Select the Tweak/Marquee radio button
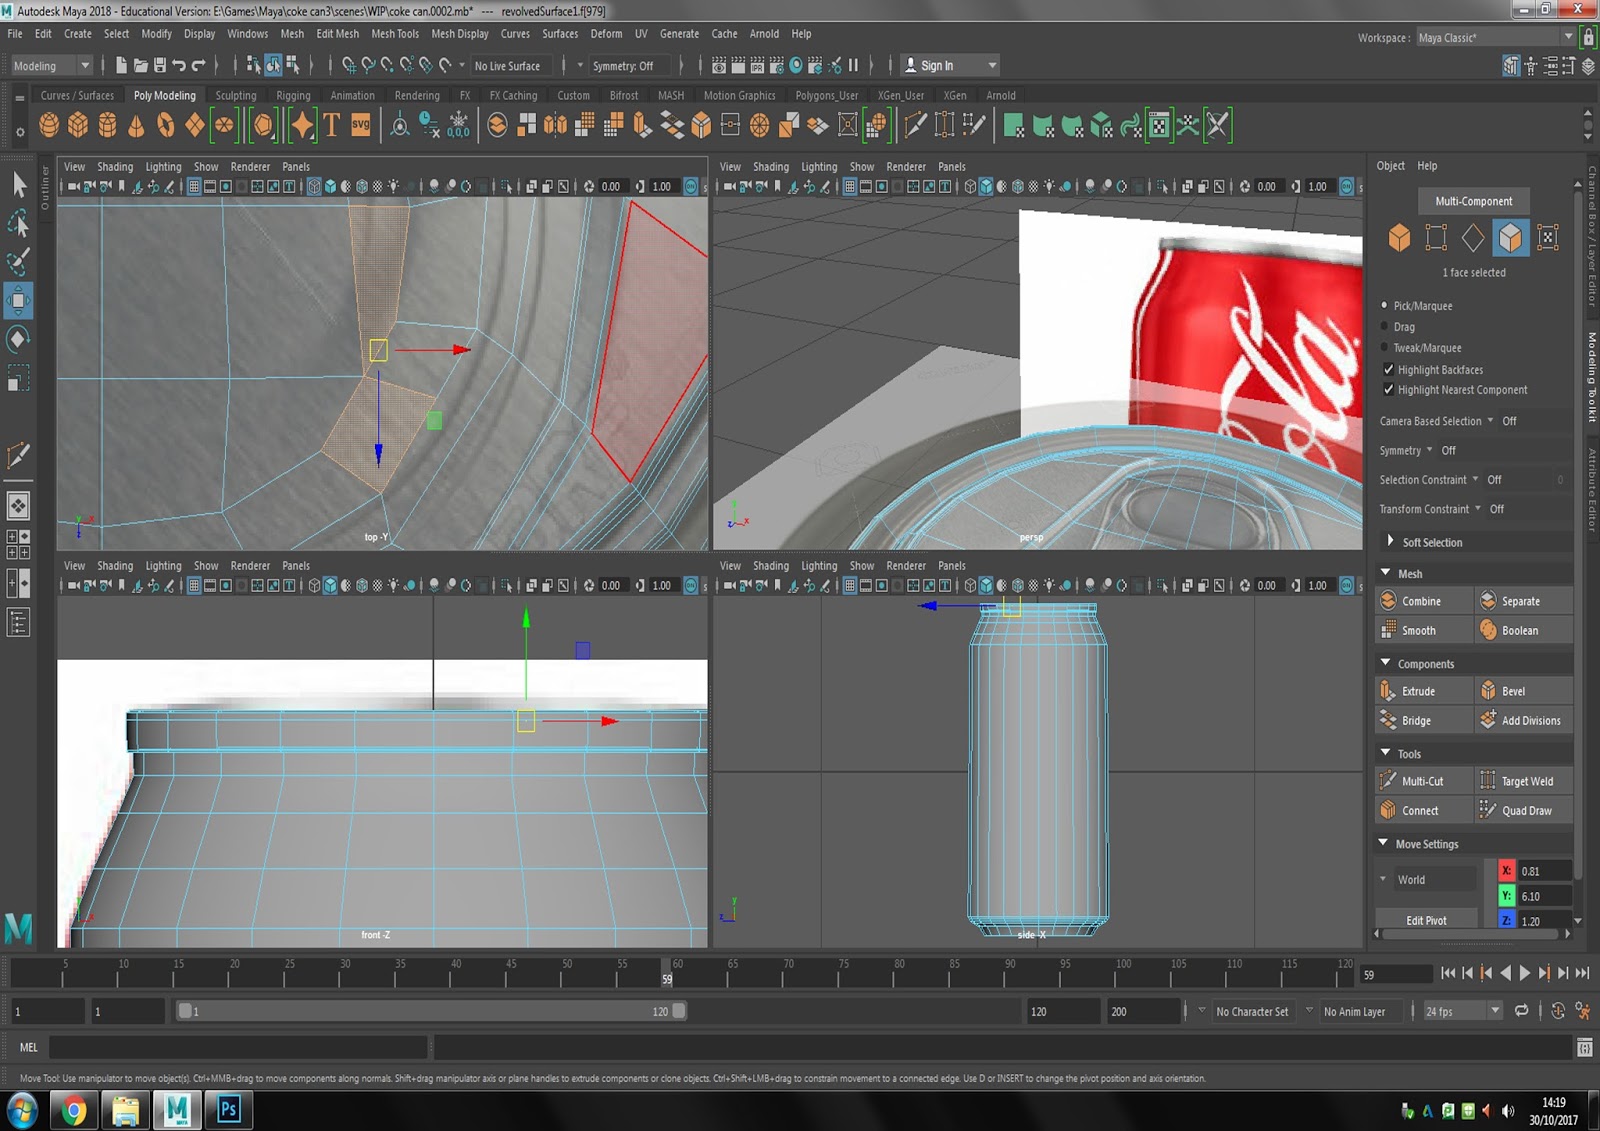Image resolution: width=1600 pixels, height=1131 pixels. tap(1385, 347)
